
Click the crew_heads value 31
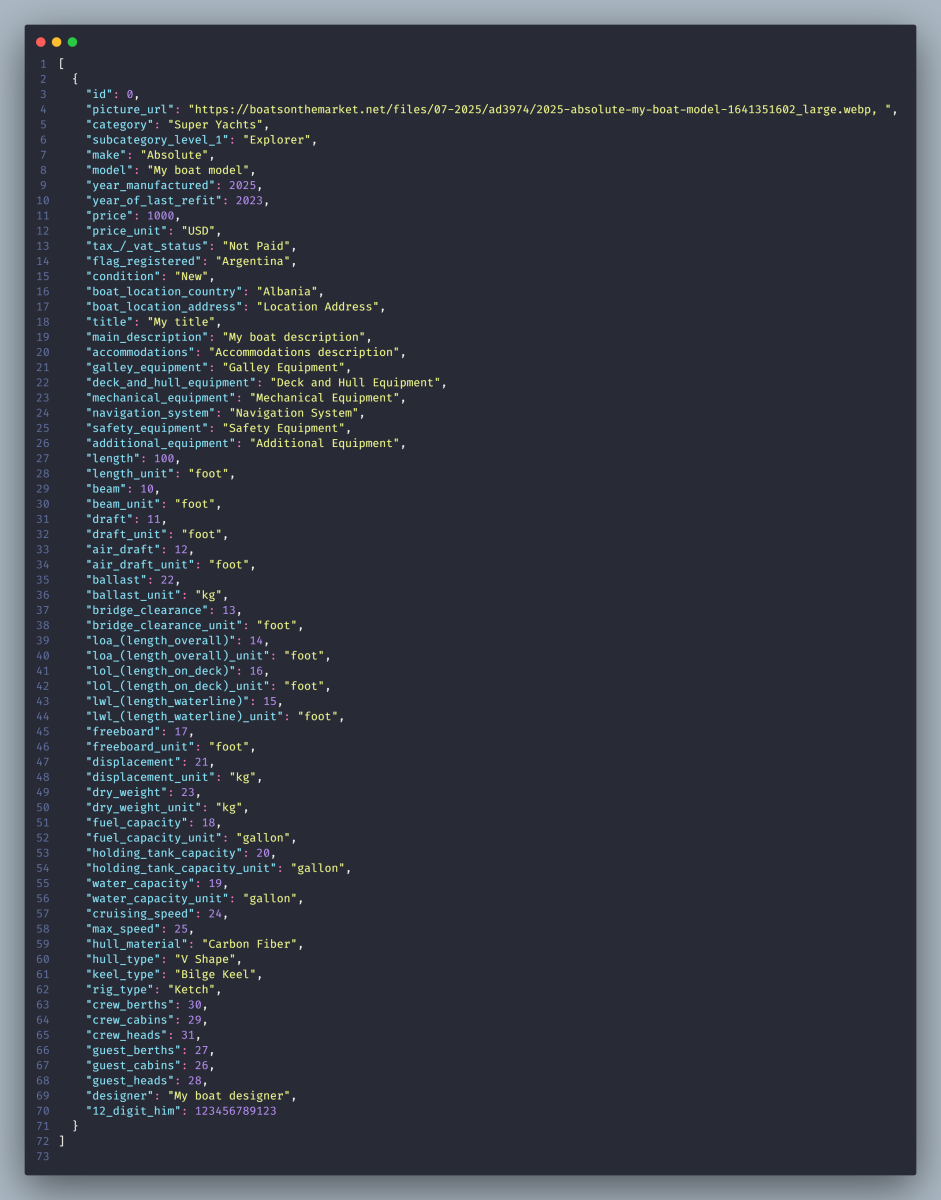(188, 1035)
